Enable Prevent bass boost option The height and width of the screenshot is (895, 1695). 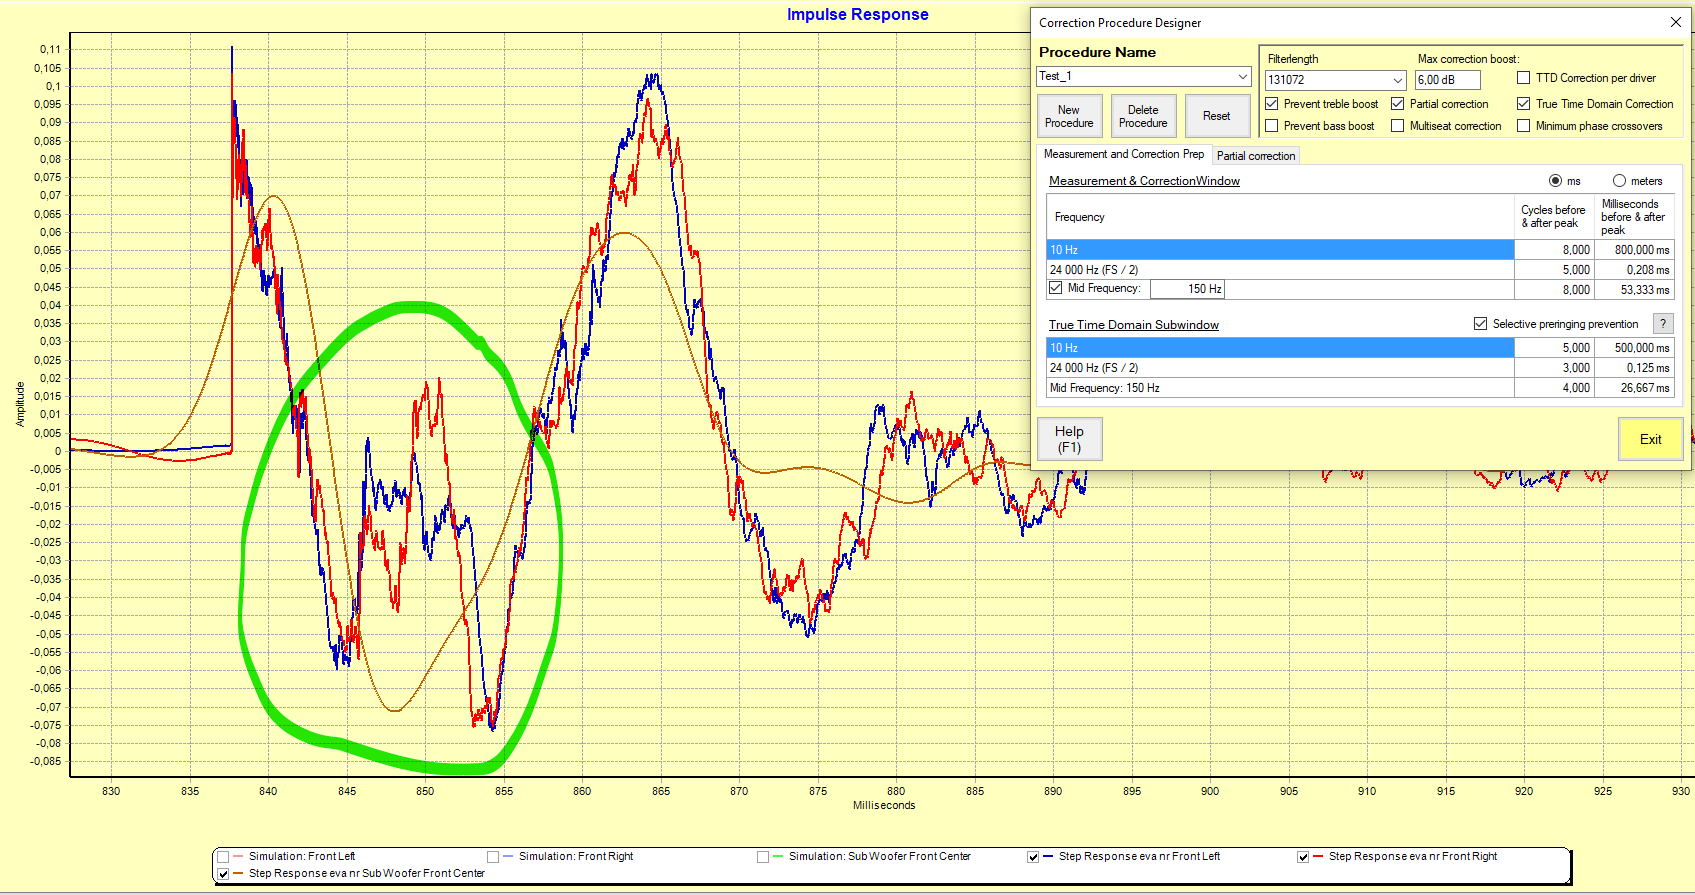coord(1272,126)
